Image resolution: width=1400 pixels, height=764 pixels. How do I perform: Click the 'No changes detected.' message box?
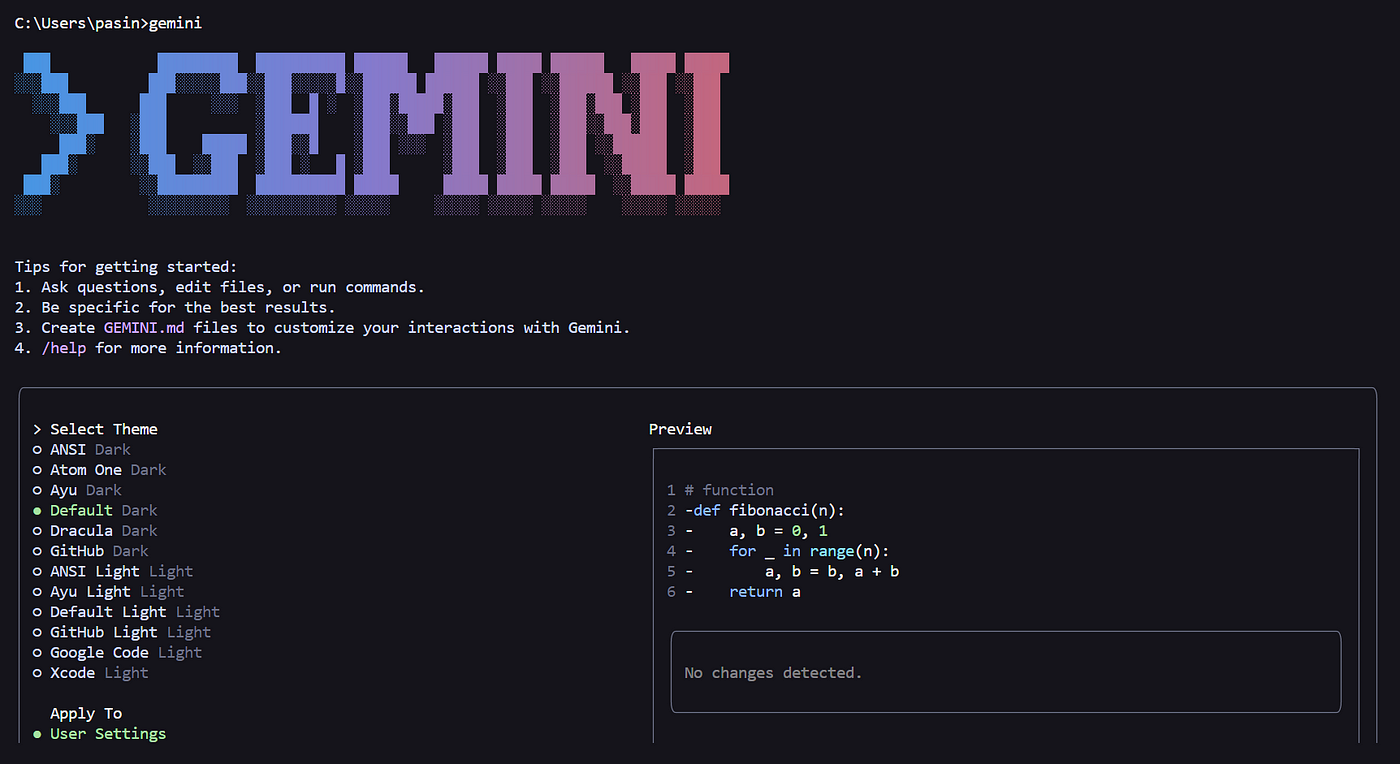pyautogui.click(x=1006, y=672)
